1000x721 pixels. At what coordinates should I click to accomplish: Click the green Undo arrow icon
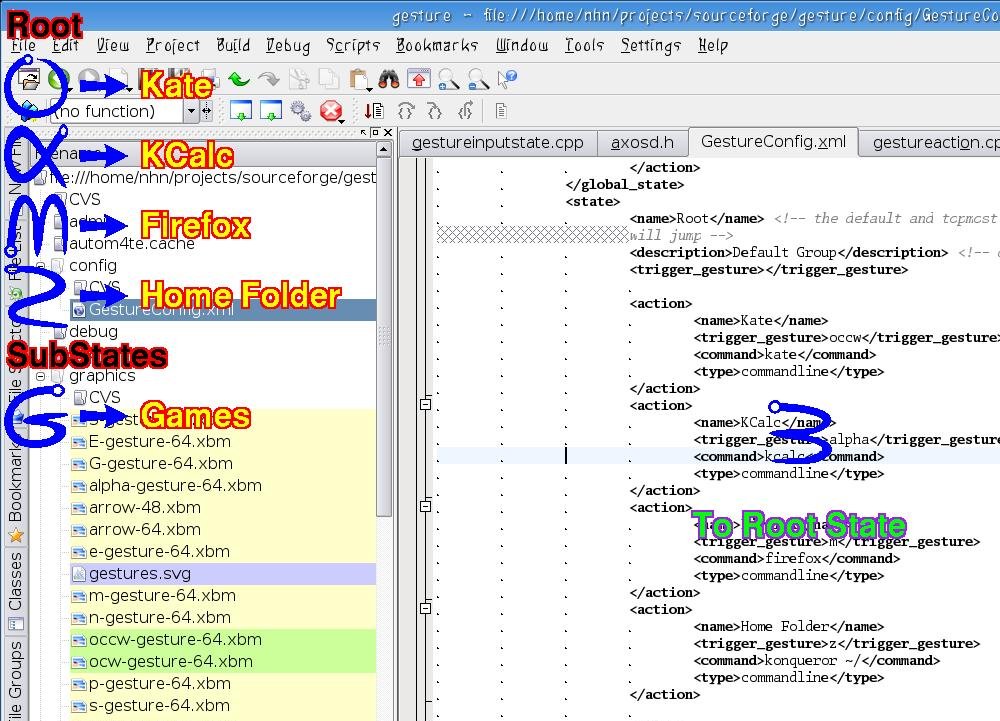[239, 79]
